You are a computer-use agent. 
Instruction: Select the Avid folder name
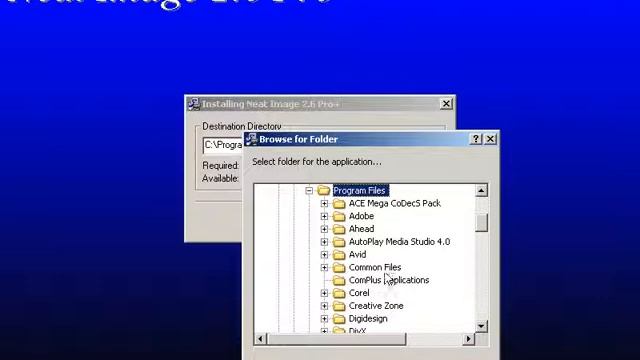coord(358,255)
